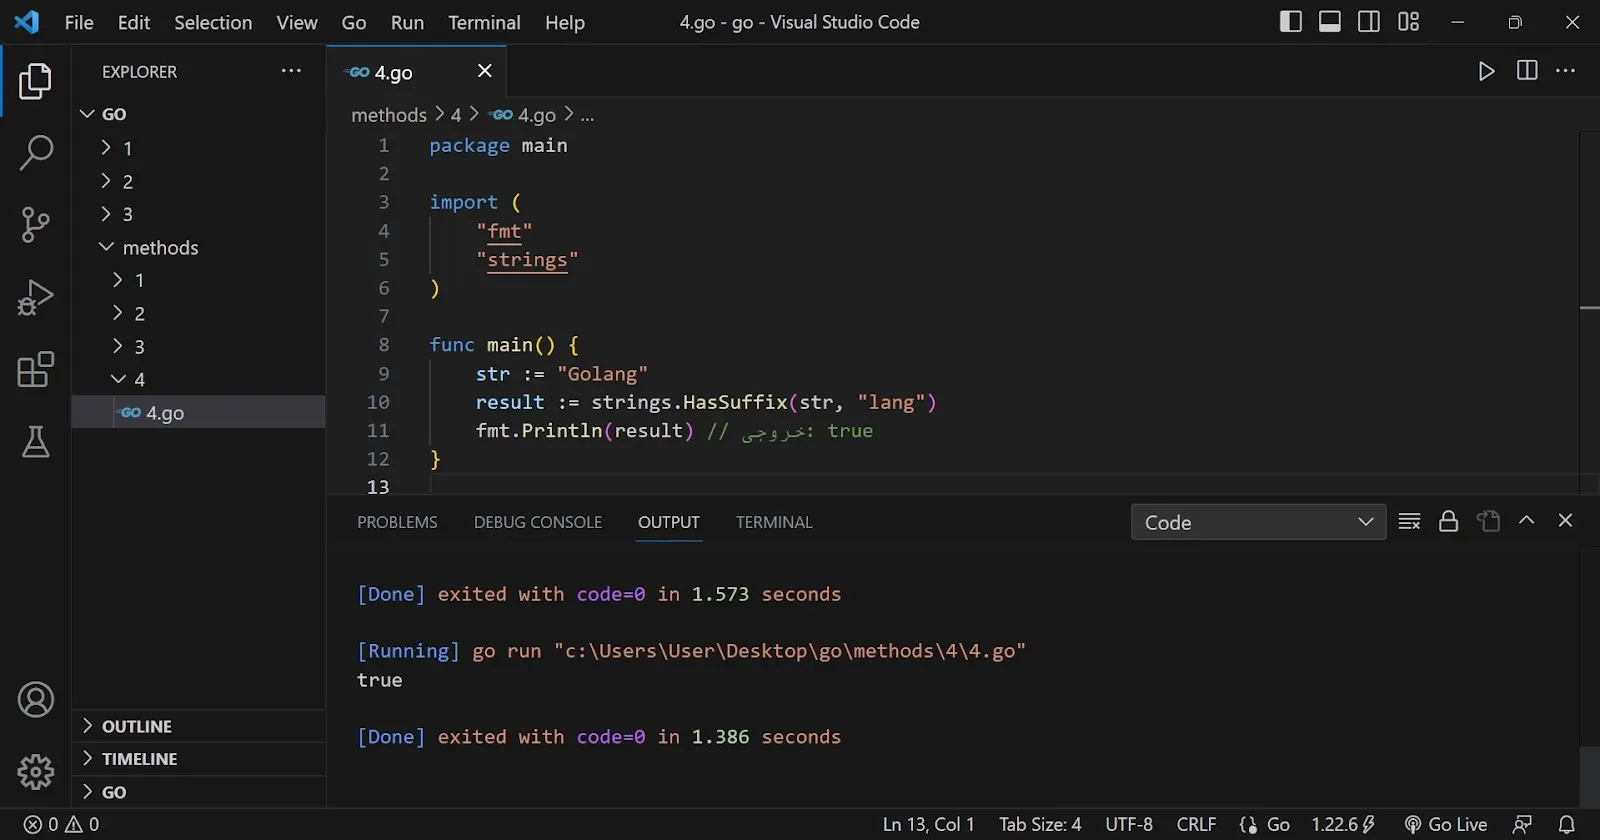Maximize the panel size with chevron
Image resolution: width=1600 pixels, height=840 pixels.
1527,521
